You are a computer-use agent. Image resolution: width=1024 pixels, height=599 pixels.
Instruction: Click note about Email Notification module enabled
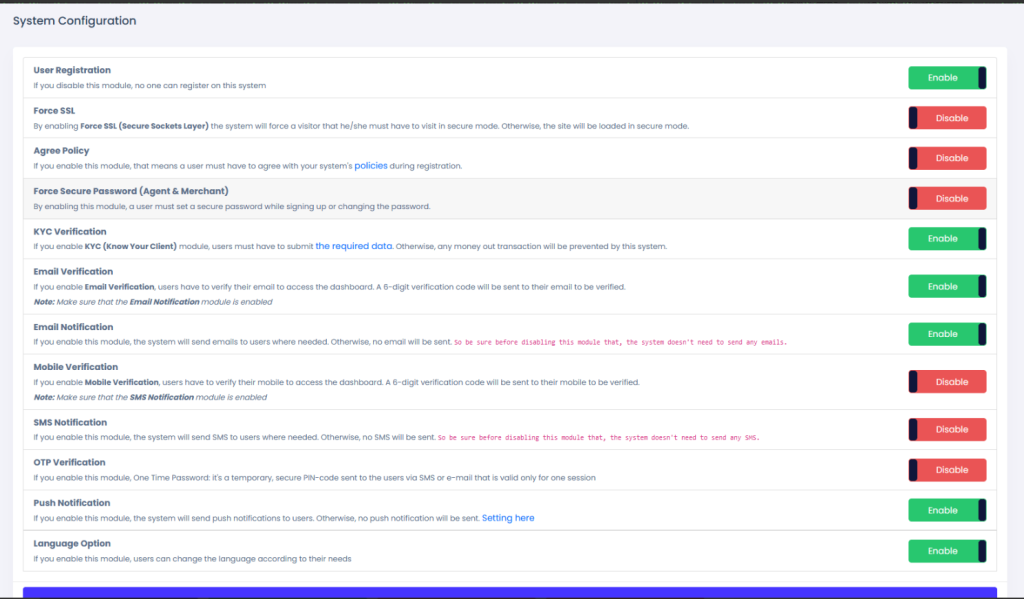153,302
